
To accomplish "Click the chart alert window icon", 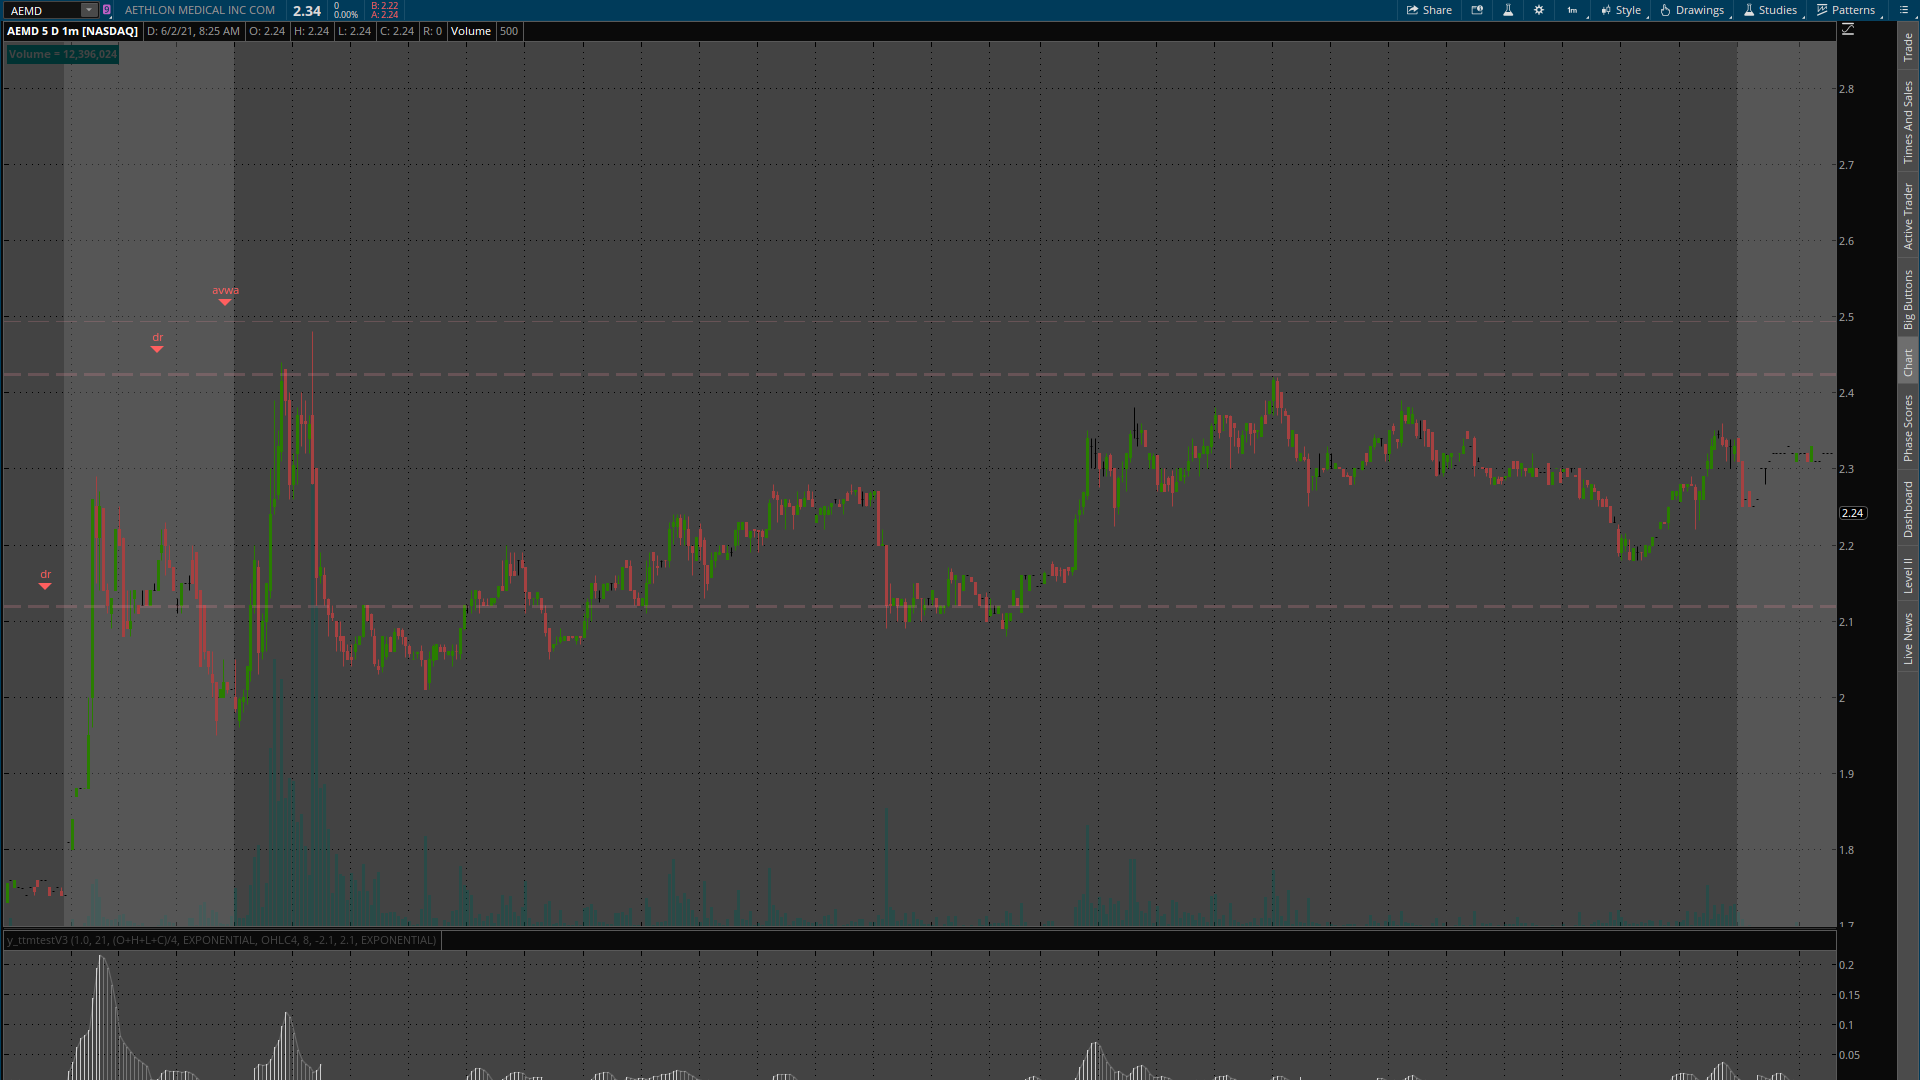I will [1477, 10].
